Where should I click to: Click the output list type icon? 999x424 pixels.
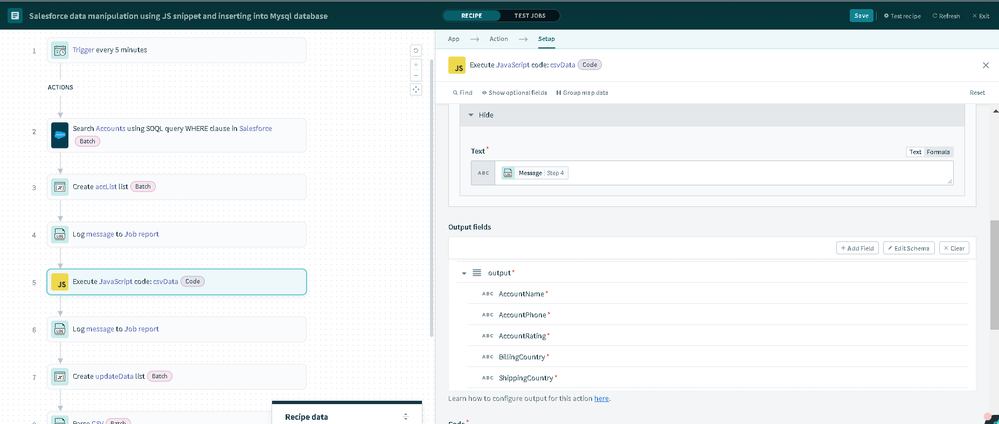477,273
